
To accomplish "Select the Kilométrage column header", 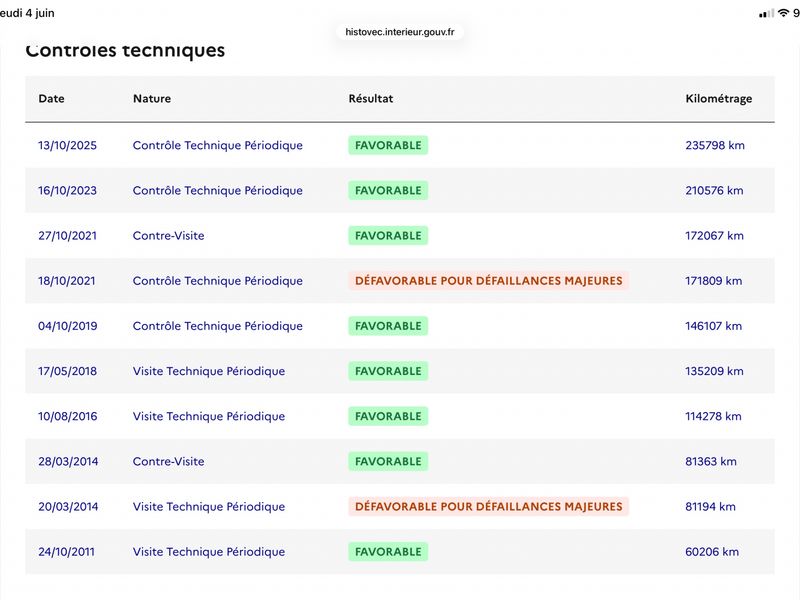I will [718, 98].
